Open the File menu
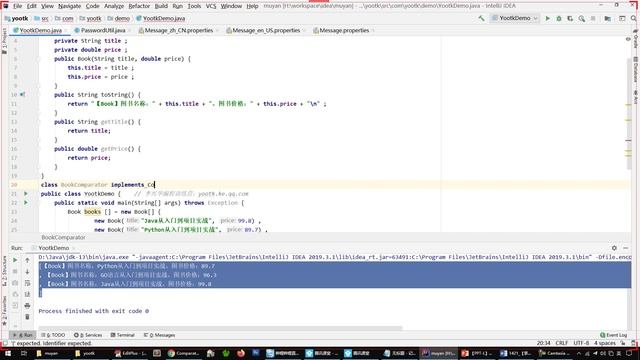This screenshot has height=360, width=640. coord(18,6)
